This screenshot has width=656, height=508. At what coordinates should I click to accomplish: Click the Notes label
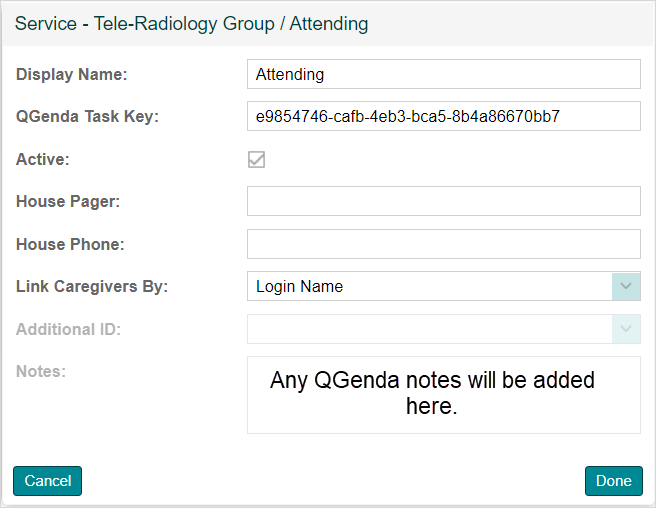[x=41, y=371]
